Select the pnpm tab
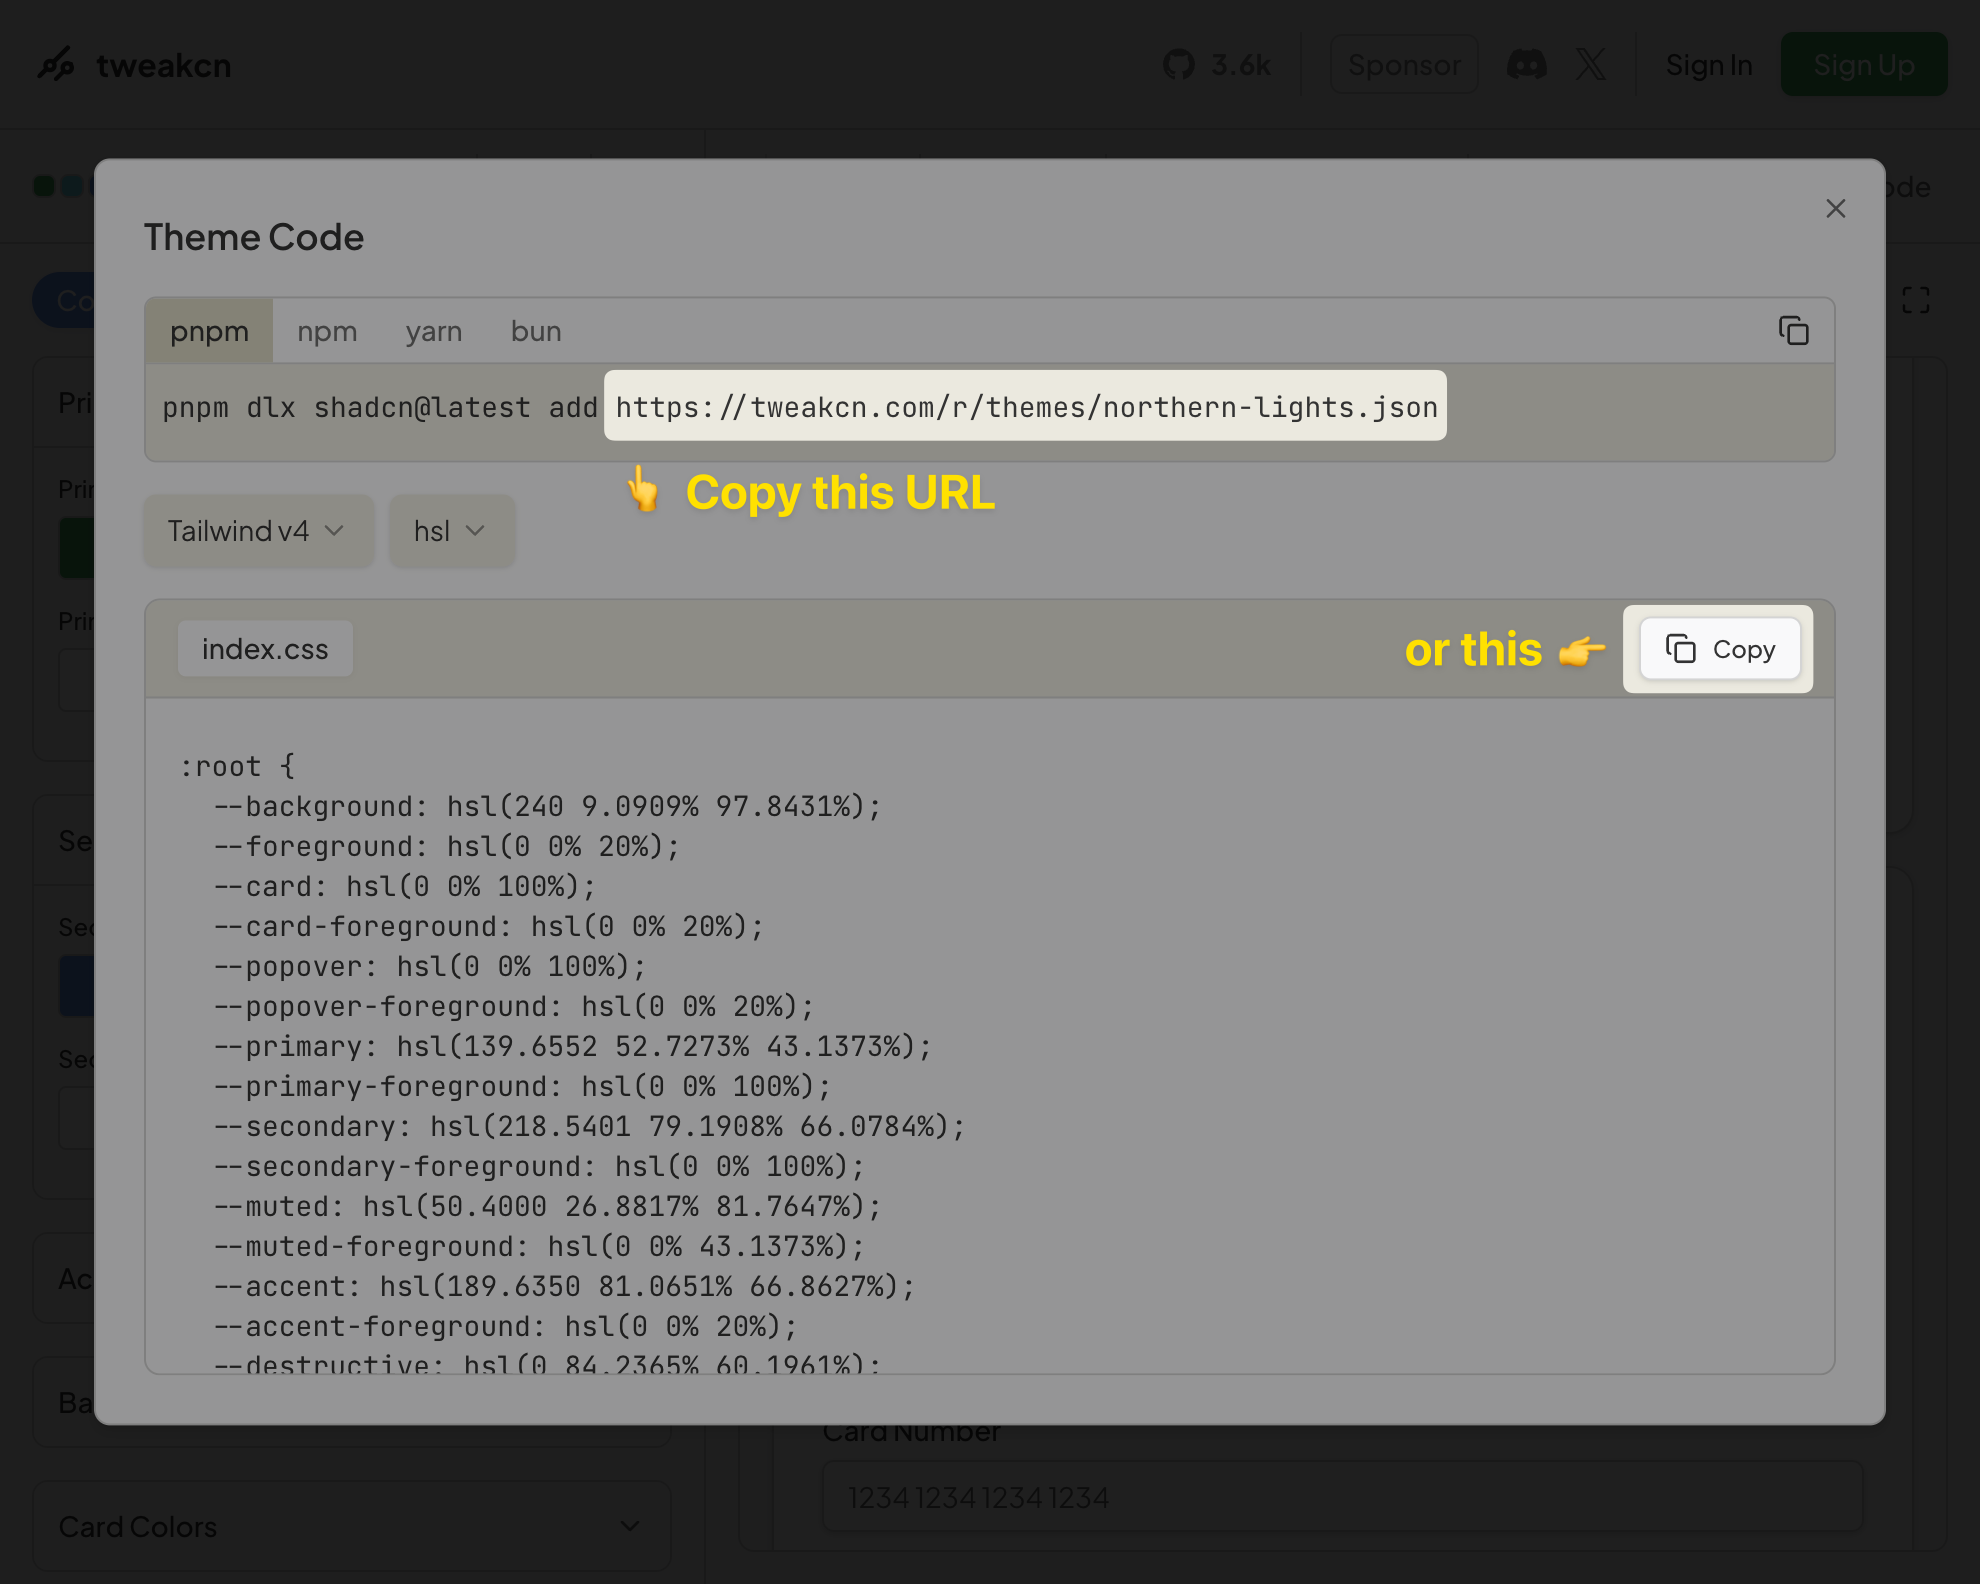The image size is (1980, 1584). [x=209, y=331]
